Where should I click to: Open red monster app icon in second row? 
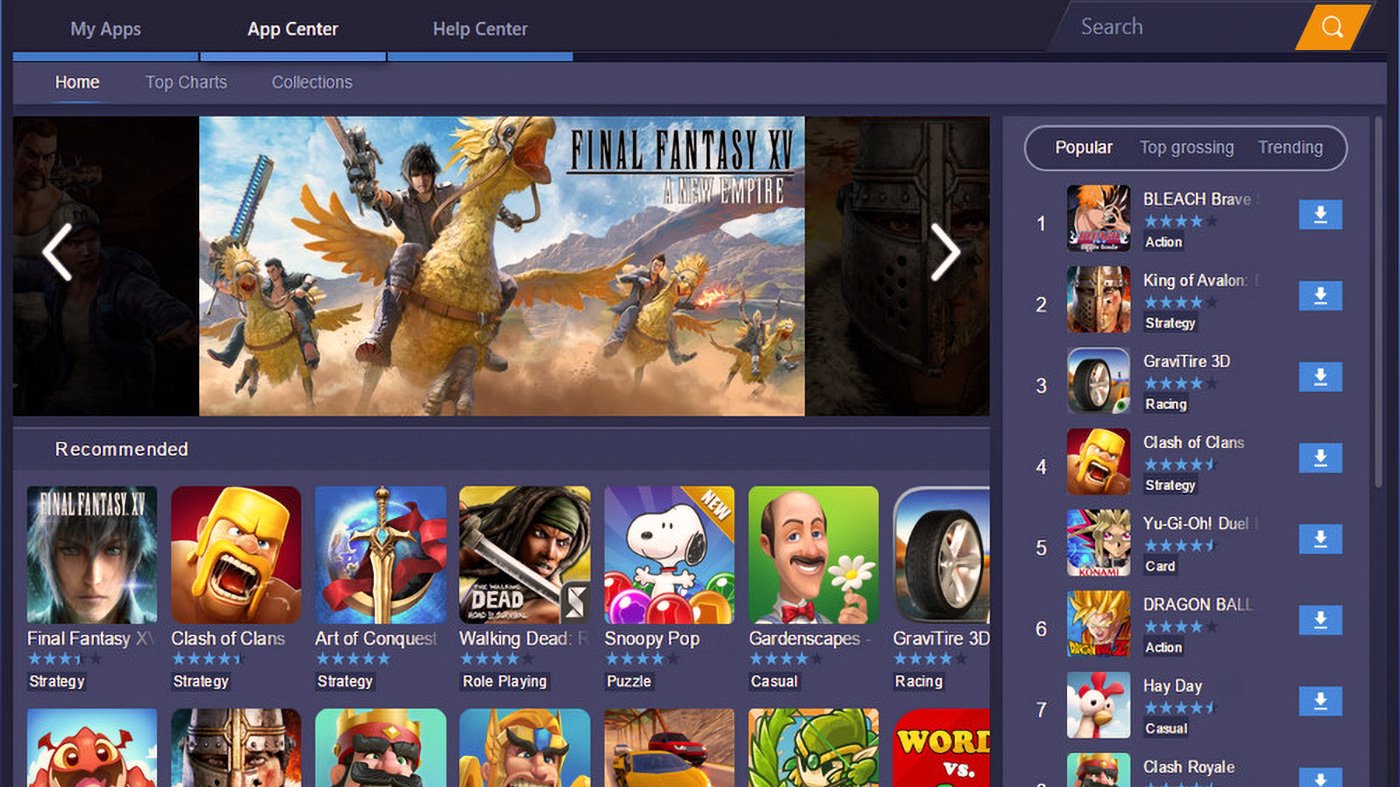92,748
